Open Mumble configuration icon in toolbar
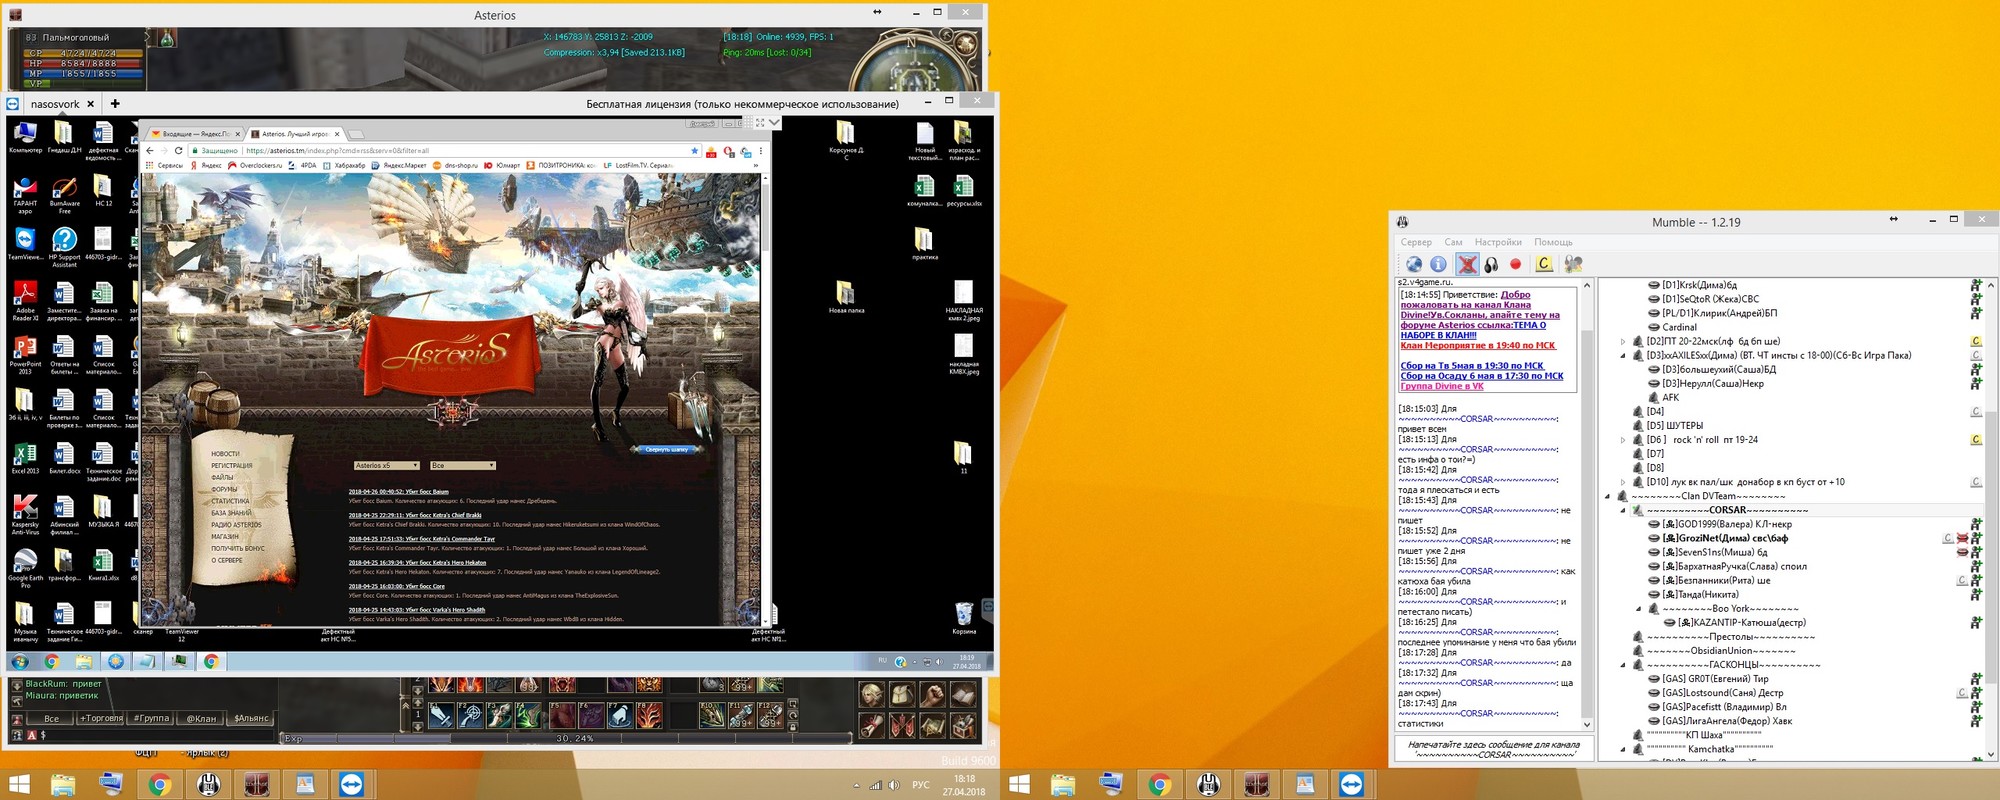The width and height of the screenshot is (2000, 800). pyautogui.click(x=1573, y=264)
